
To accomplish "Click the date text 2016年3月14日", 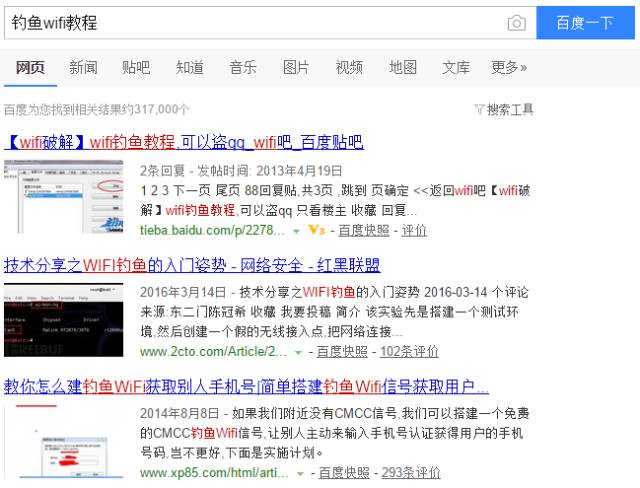I will point(183,292).
